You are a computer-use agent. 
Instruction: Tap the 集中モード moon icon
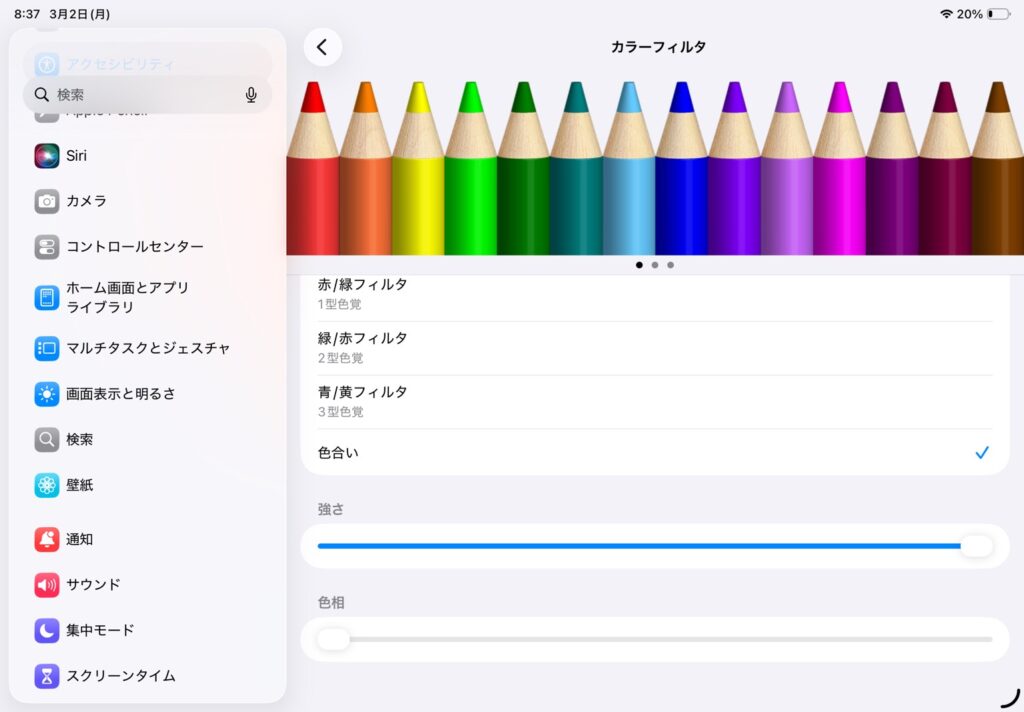point(47,630)
